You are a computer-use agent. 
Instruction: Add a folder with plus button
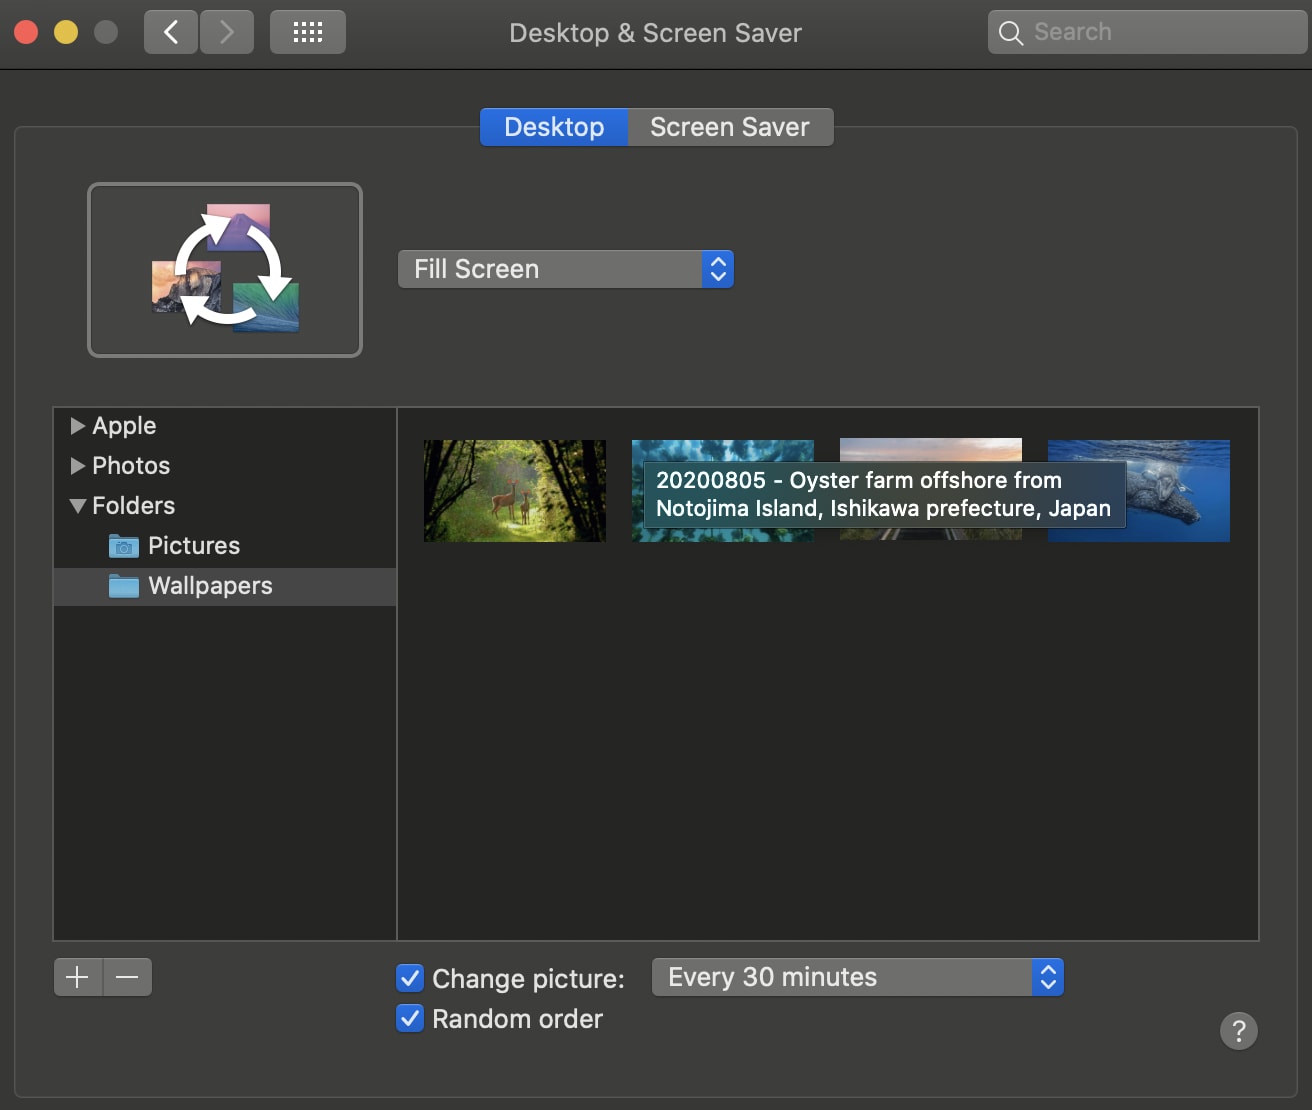coord(78,977)
